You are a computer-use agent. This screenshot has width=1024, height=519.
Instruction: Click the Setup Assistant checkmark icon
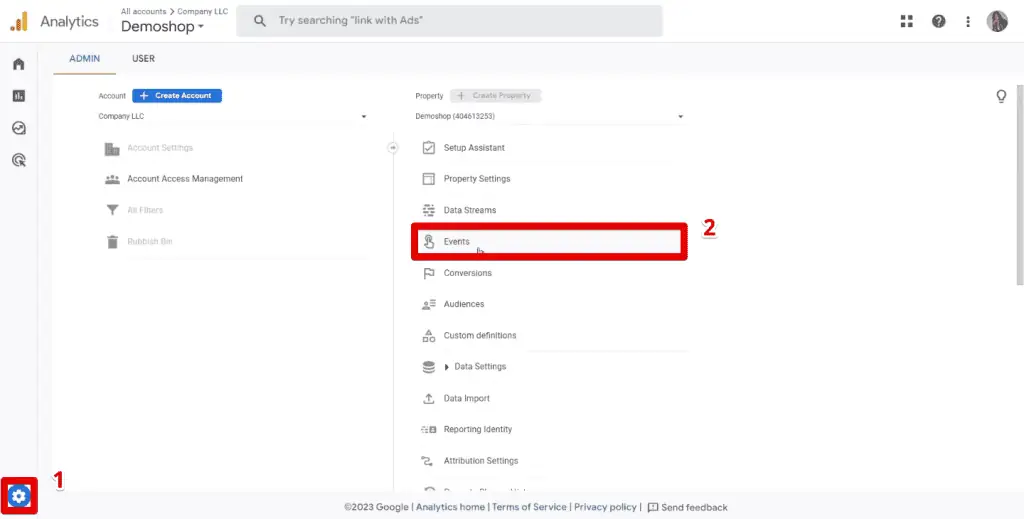pos(428,148)
